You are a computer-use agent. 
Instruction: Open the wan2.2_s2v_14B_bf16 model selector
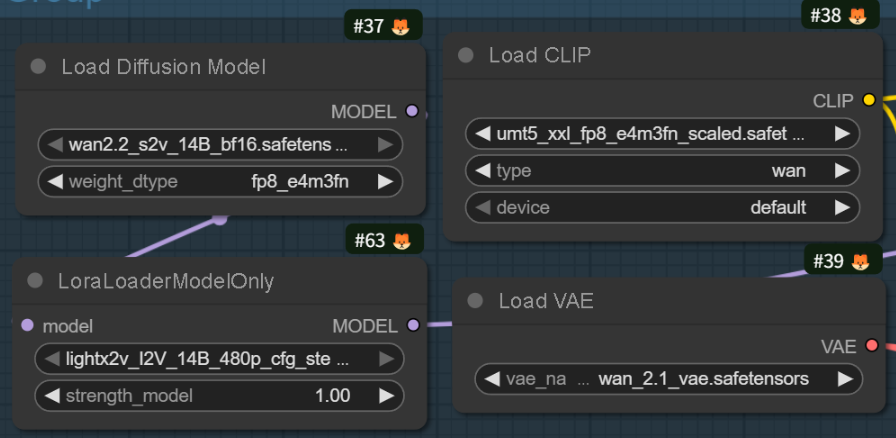220,145
